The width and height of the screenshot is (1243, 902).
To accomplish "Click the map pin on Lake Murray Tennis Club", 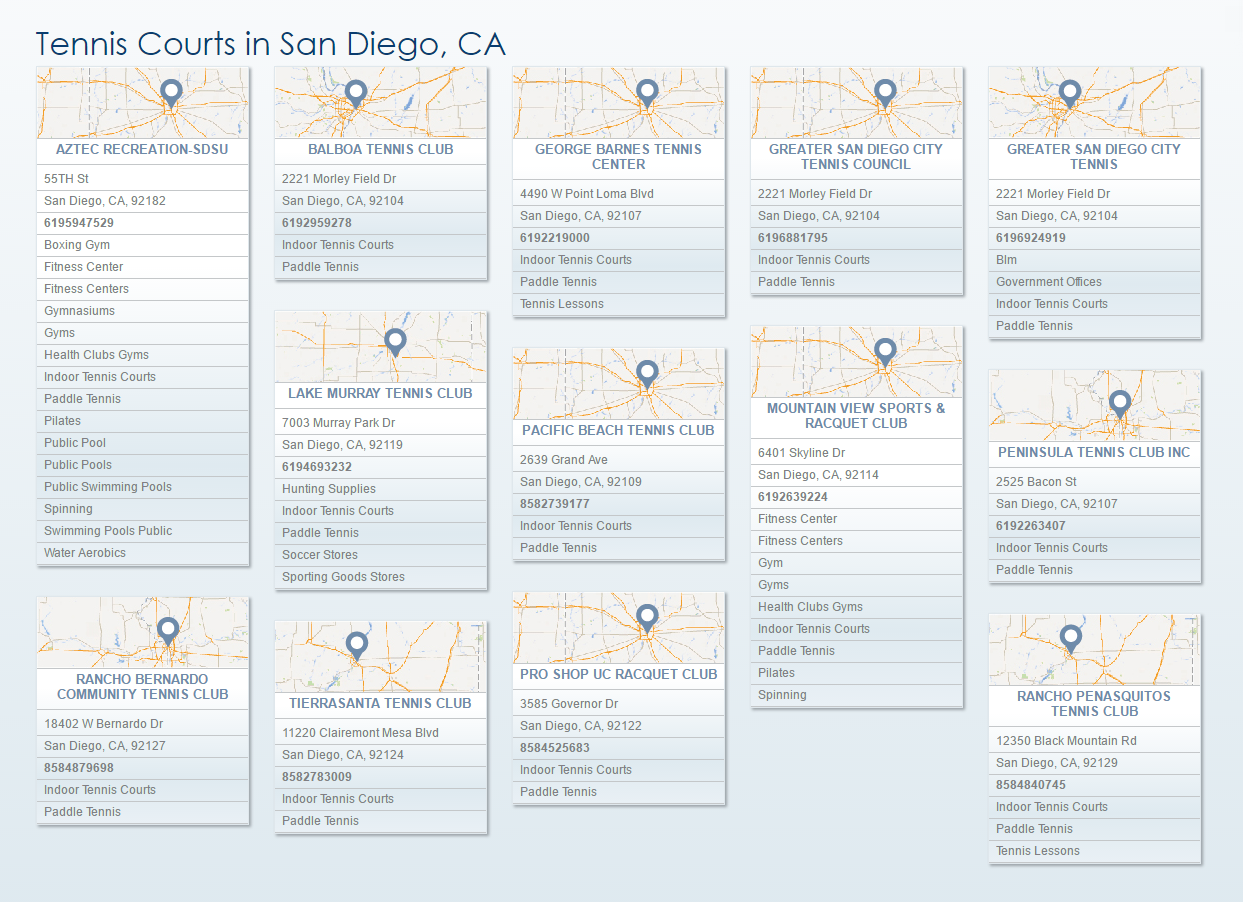I will point(396,341).
